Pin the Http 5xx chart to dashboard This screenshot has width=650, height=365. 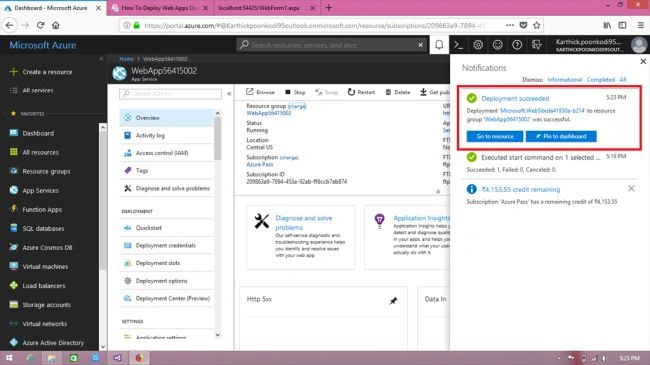click(393, 300)
